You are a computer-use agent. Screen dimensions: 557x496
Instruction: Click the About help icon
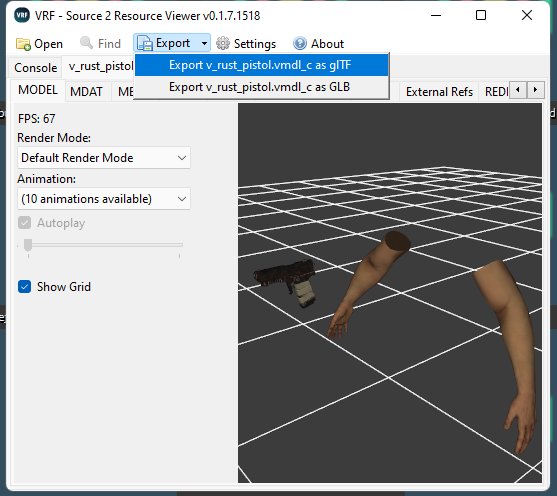pyautogui.click(x=300, y=43)
